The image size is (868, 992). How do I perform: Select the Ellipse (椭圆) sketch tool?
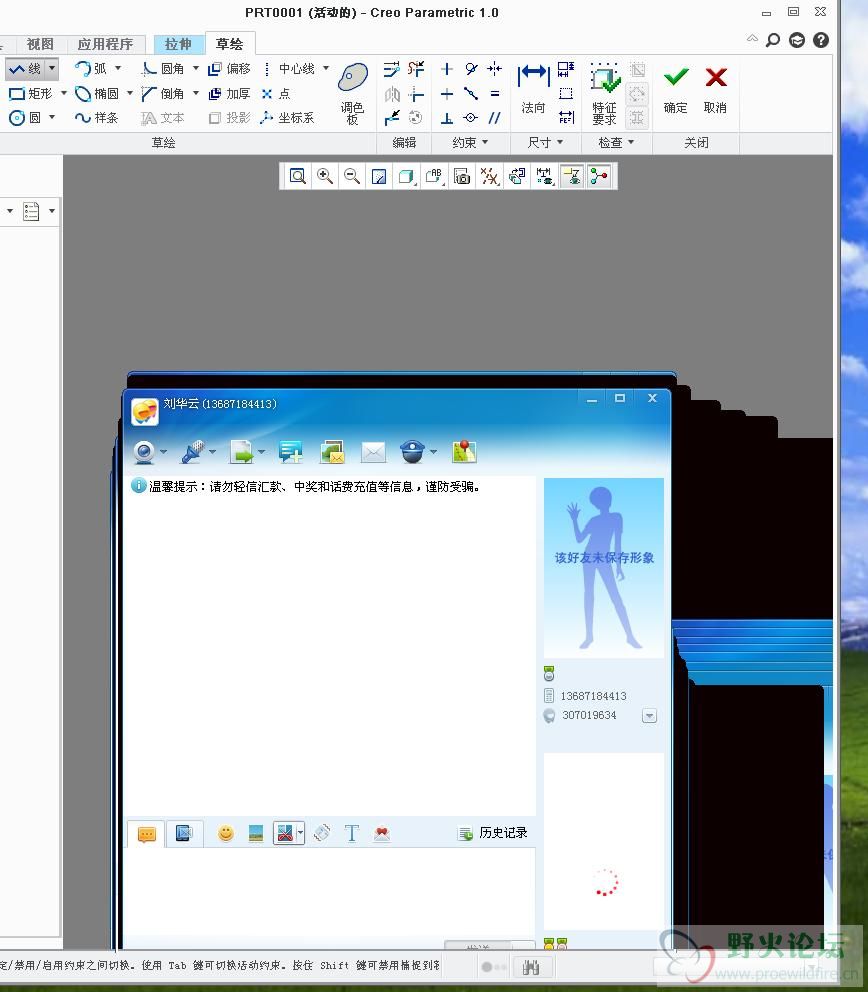(x=97, y=94)
